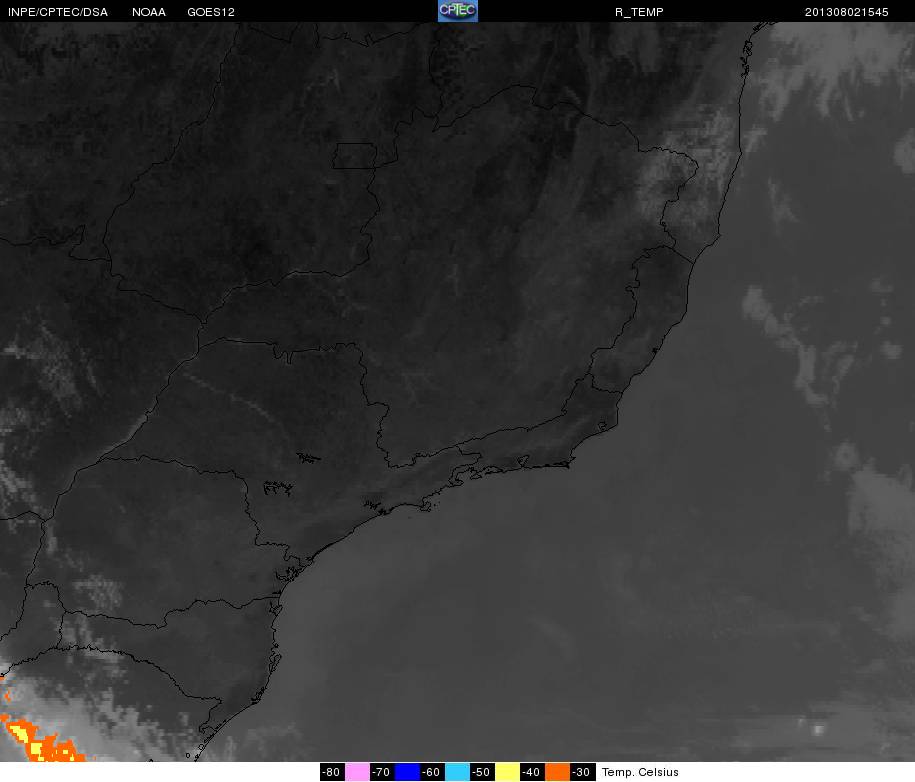Click the -50 legend temperature label

(481, 772)
